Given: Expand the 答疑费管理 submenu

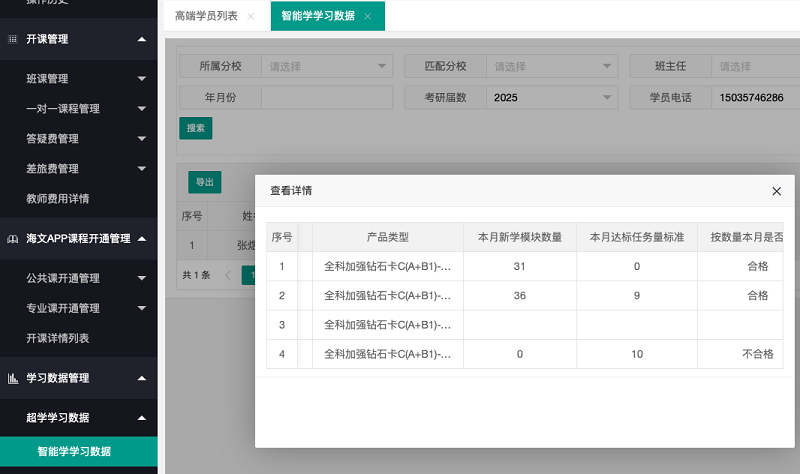Looking at the screenshot, I should tap(141, 139).
